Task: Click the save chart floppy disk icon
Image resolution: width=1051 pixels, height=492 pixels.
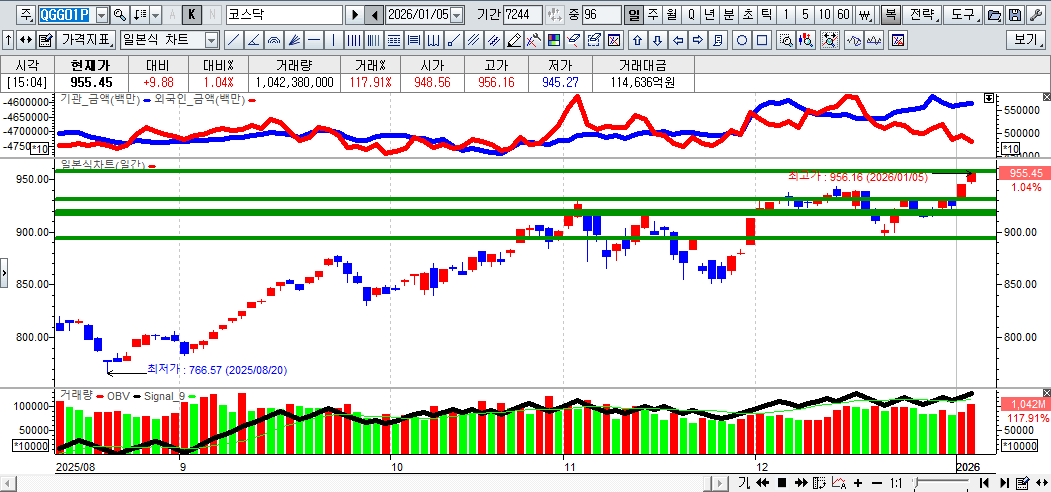Action: coord(1015,15)
